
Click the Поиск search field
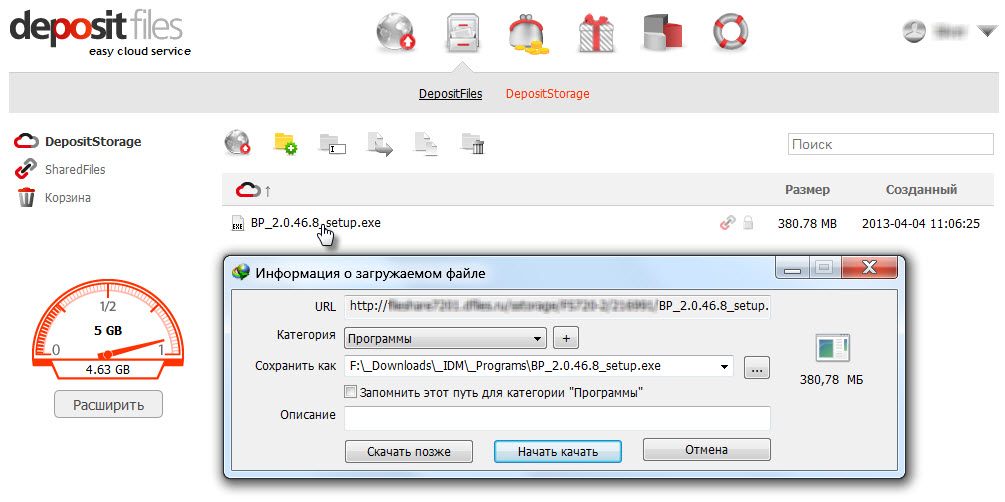(x=890, y=144)
